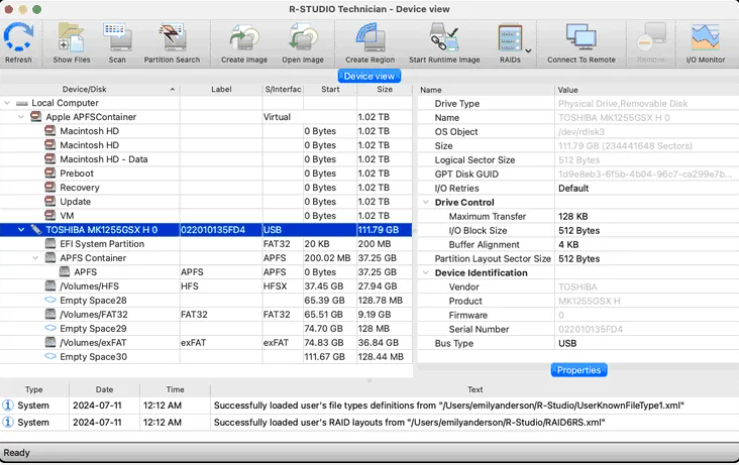This screenshot has width=739, height=465.
Task: Click the Partition Layout Sector Size property
Action: tap(493, 259)
